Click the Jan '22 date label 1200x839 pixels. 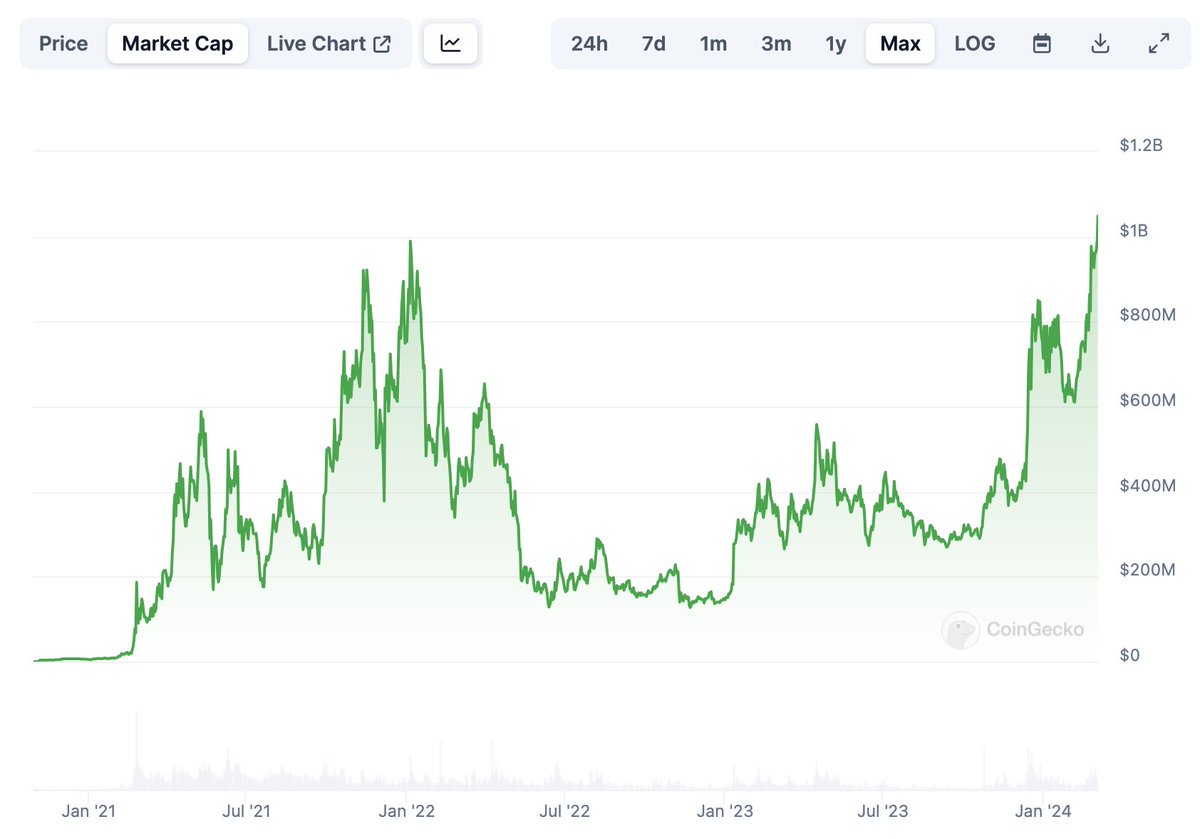point(407,811)
